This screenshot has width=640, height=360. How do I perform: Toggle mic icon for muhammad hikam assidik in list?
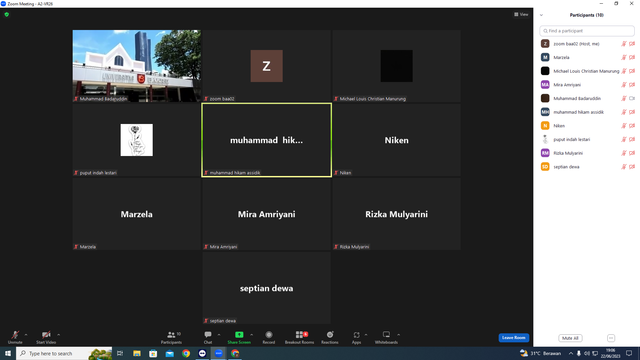(624, 112)
